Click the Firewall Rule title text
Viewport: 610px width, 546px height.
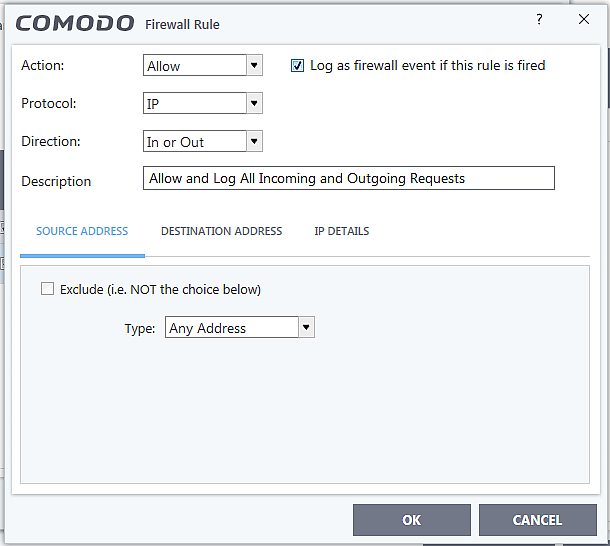click(x=182, y=24)
